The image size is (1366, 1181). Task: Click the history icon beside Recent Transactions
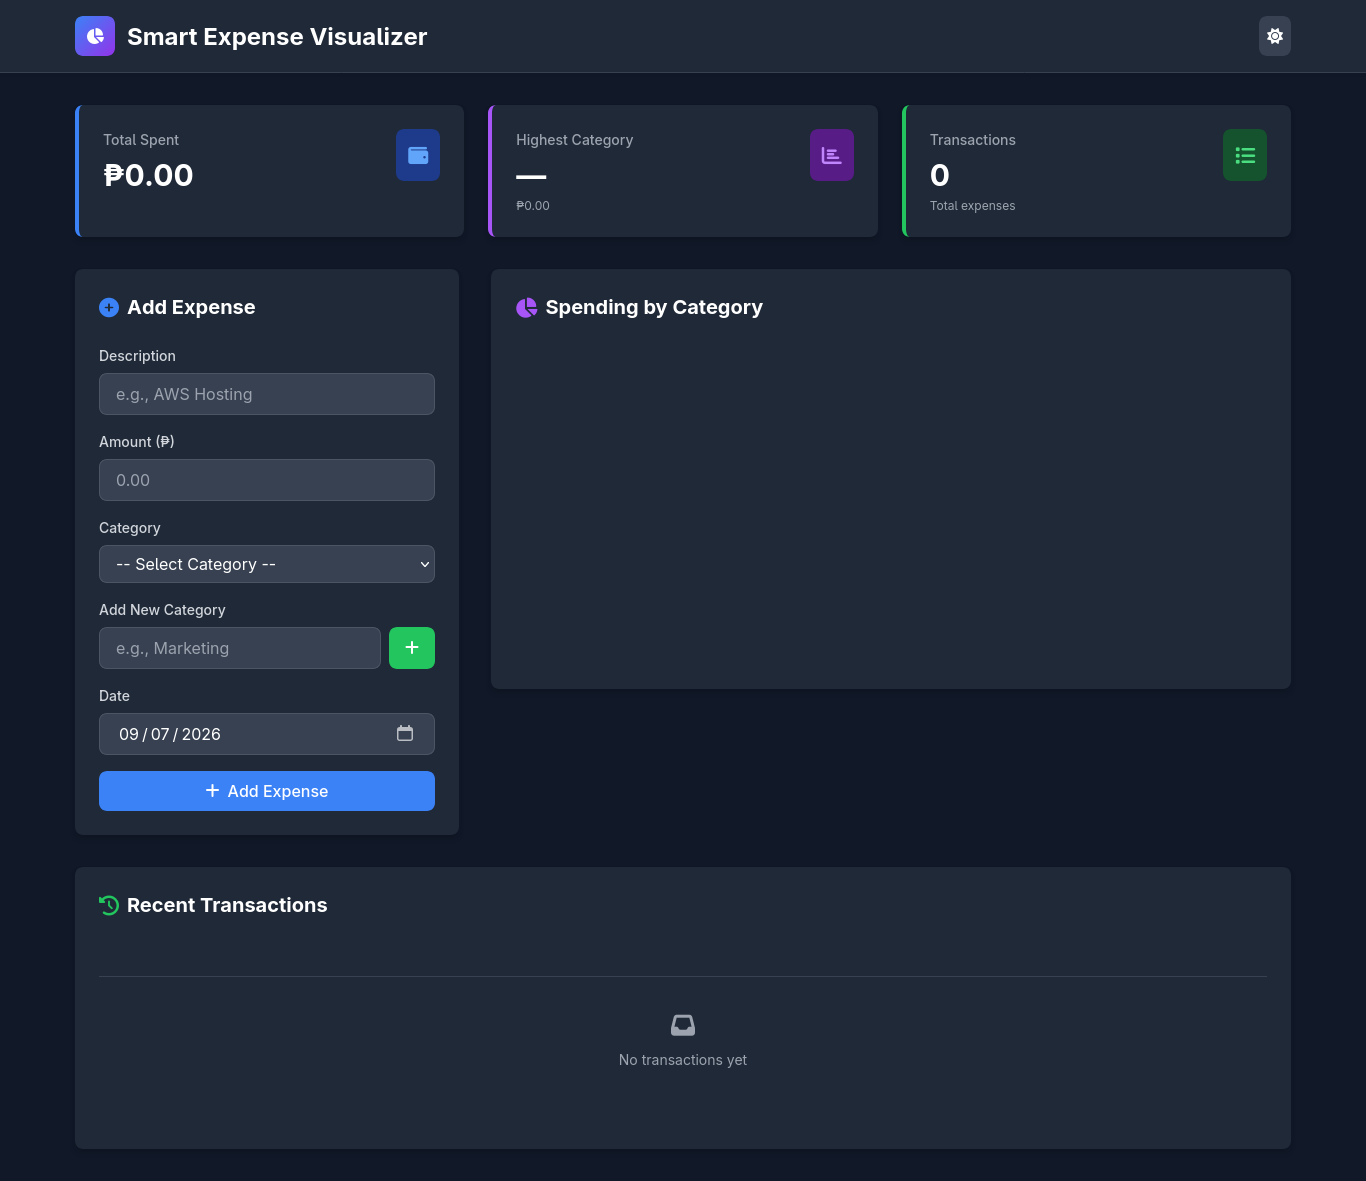[x=109, y=905]
